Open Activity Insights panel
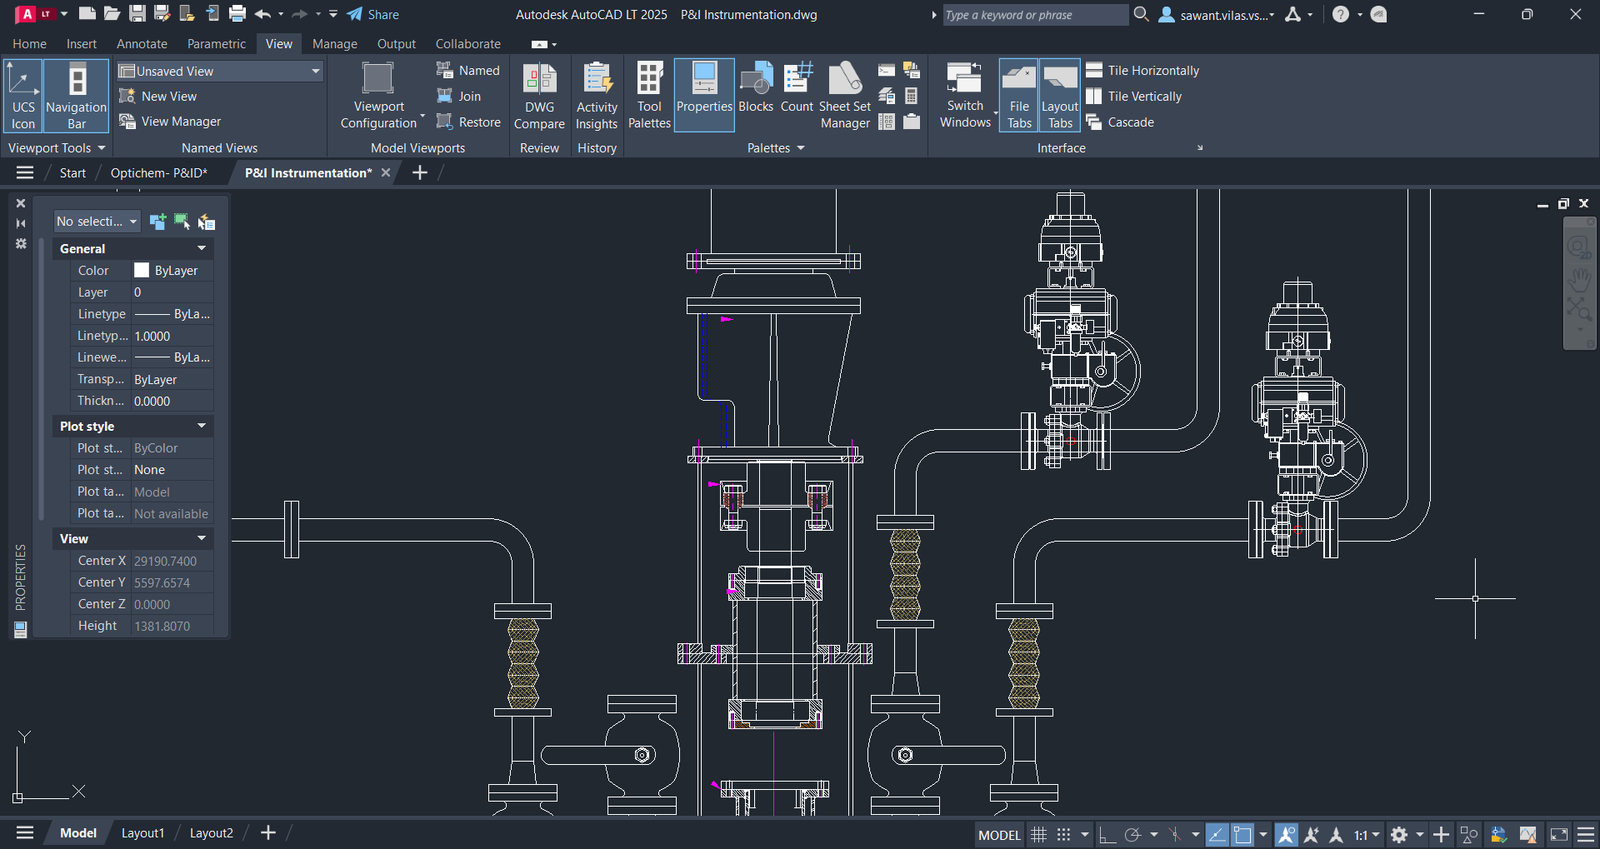This screenshot has width=1600, height=849. click(597, 96)
